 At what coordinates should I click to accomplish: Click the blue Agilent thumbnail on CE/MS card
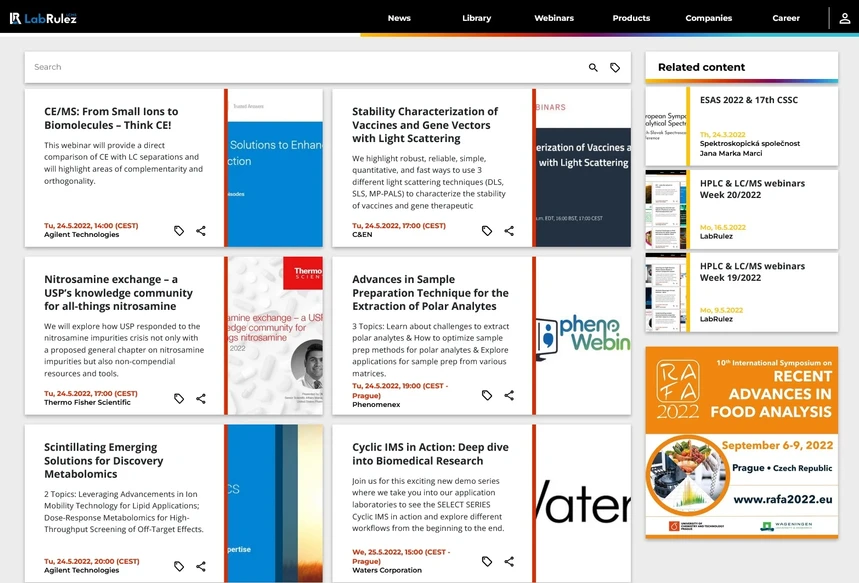pyautogui.click(x=275, y=168)
